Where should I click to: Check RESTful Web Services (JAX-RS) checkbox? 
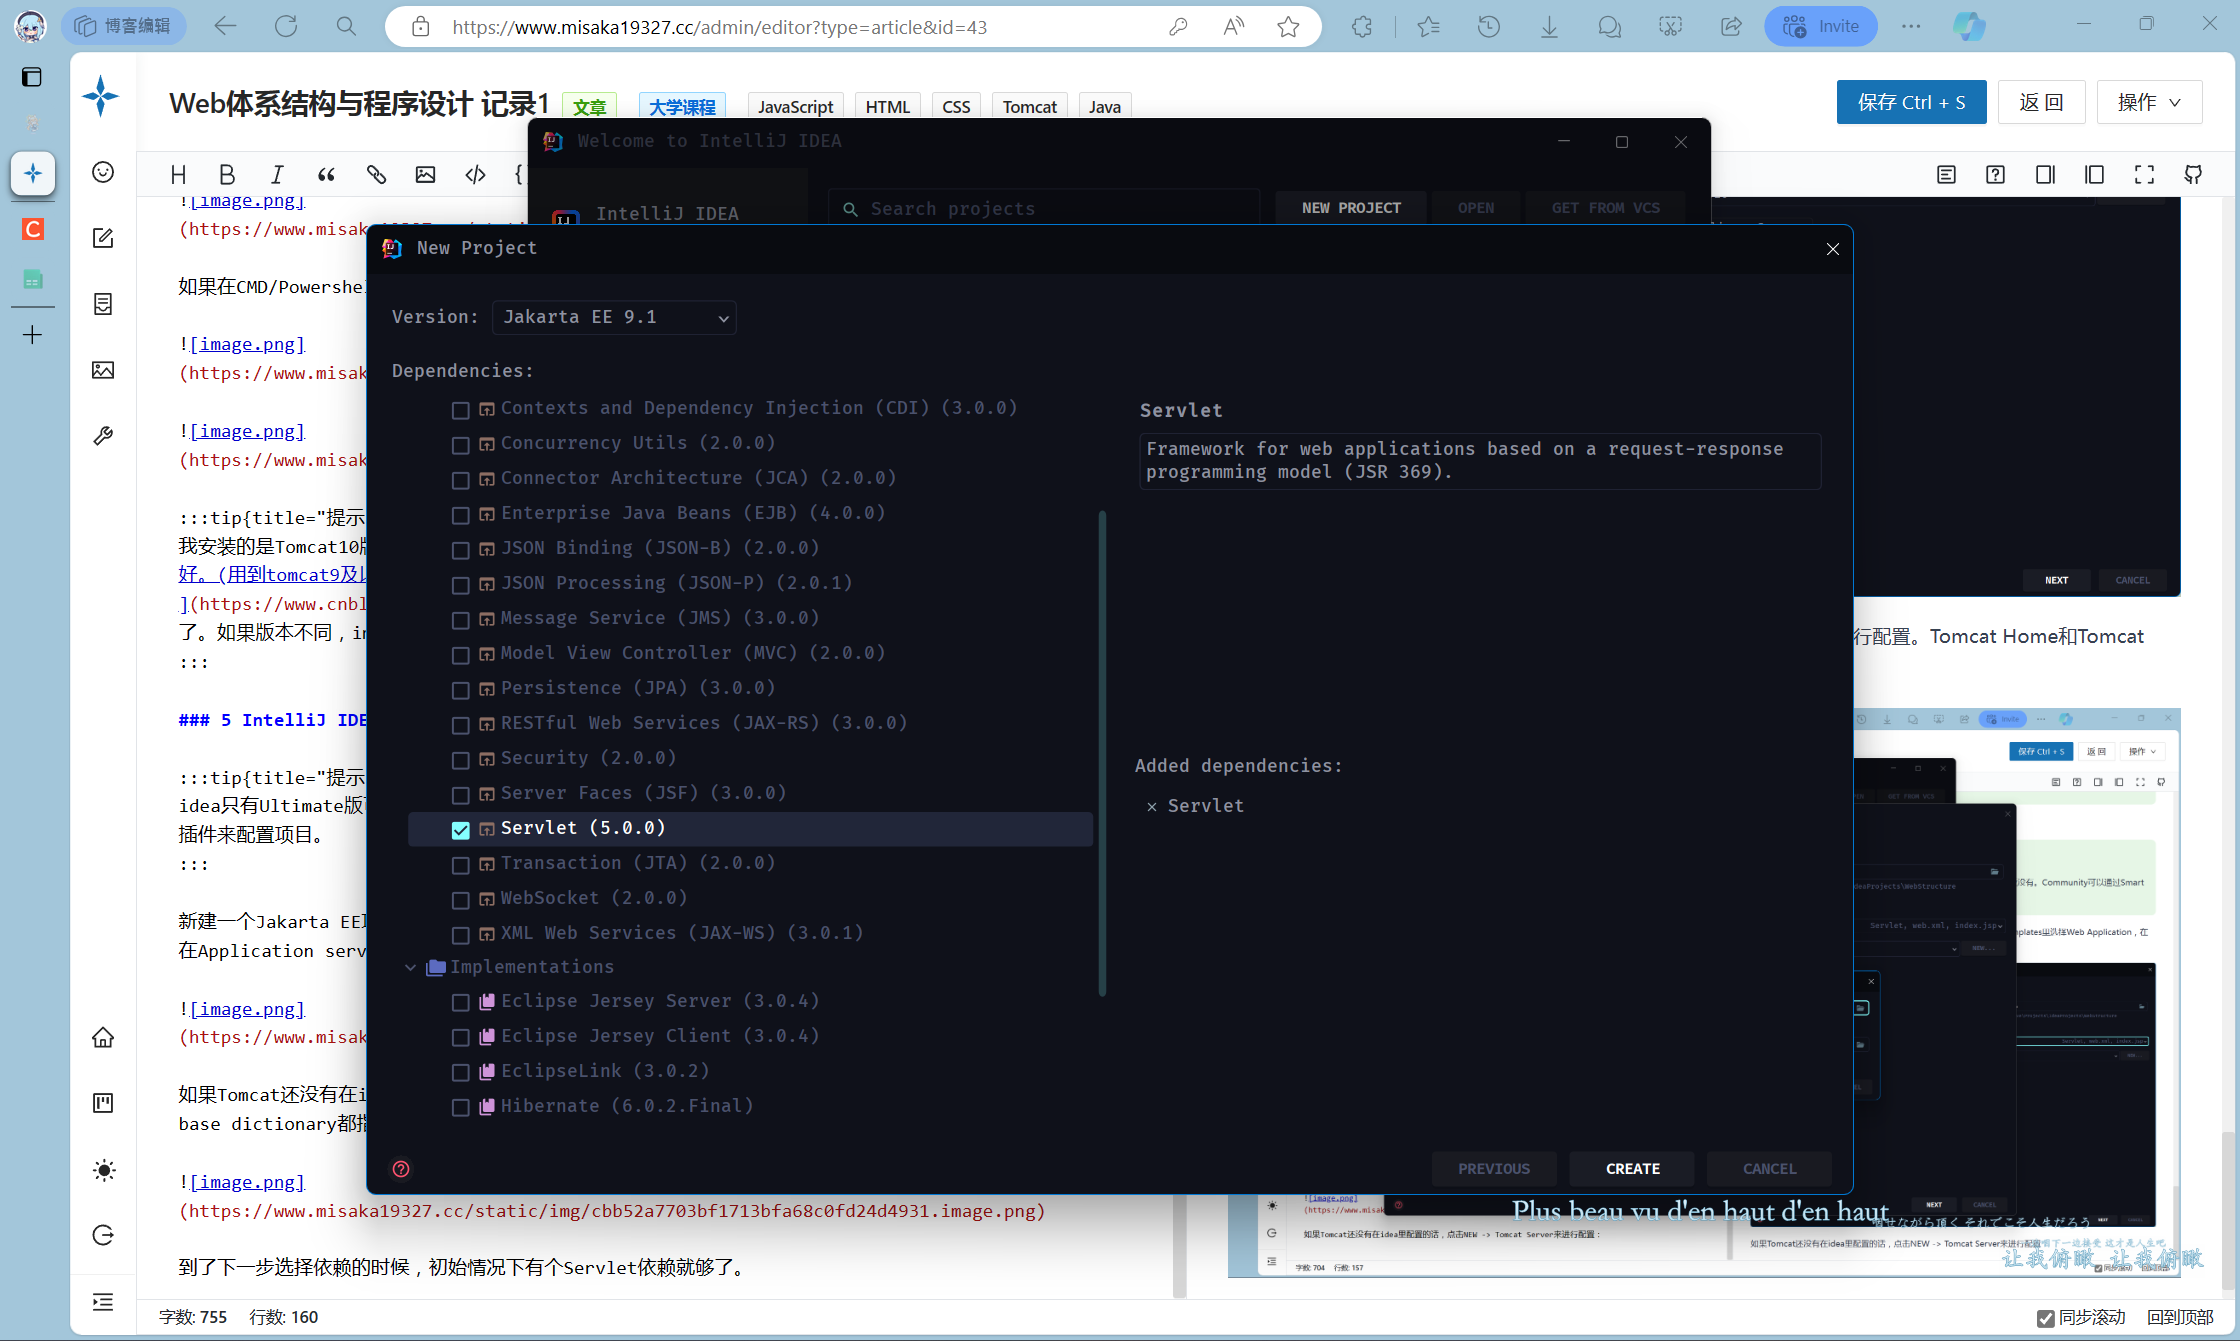tap(461, 725)
